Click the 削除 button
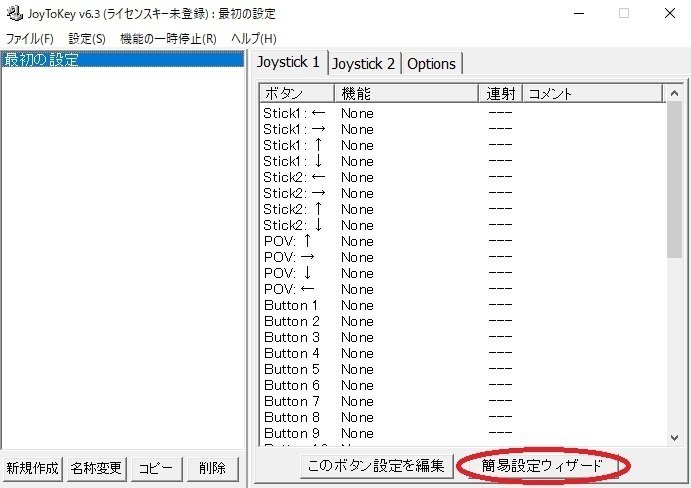 click(x=212, y=468)
